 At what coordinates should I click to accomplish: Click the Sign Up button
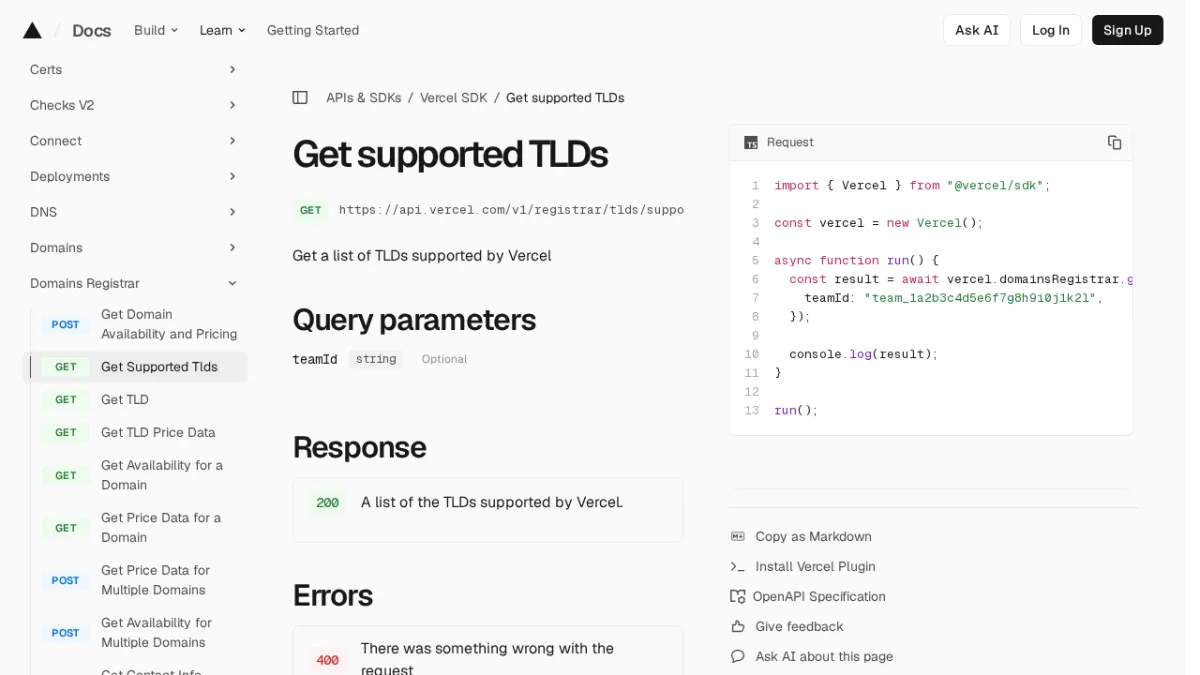(x=1127, y=30)
